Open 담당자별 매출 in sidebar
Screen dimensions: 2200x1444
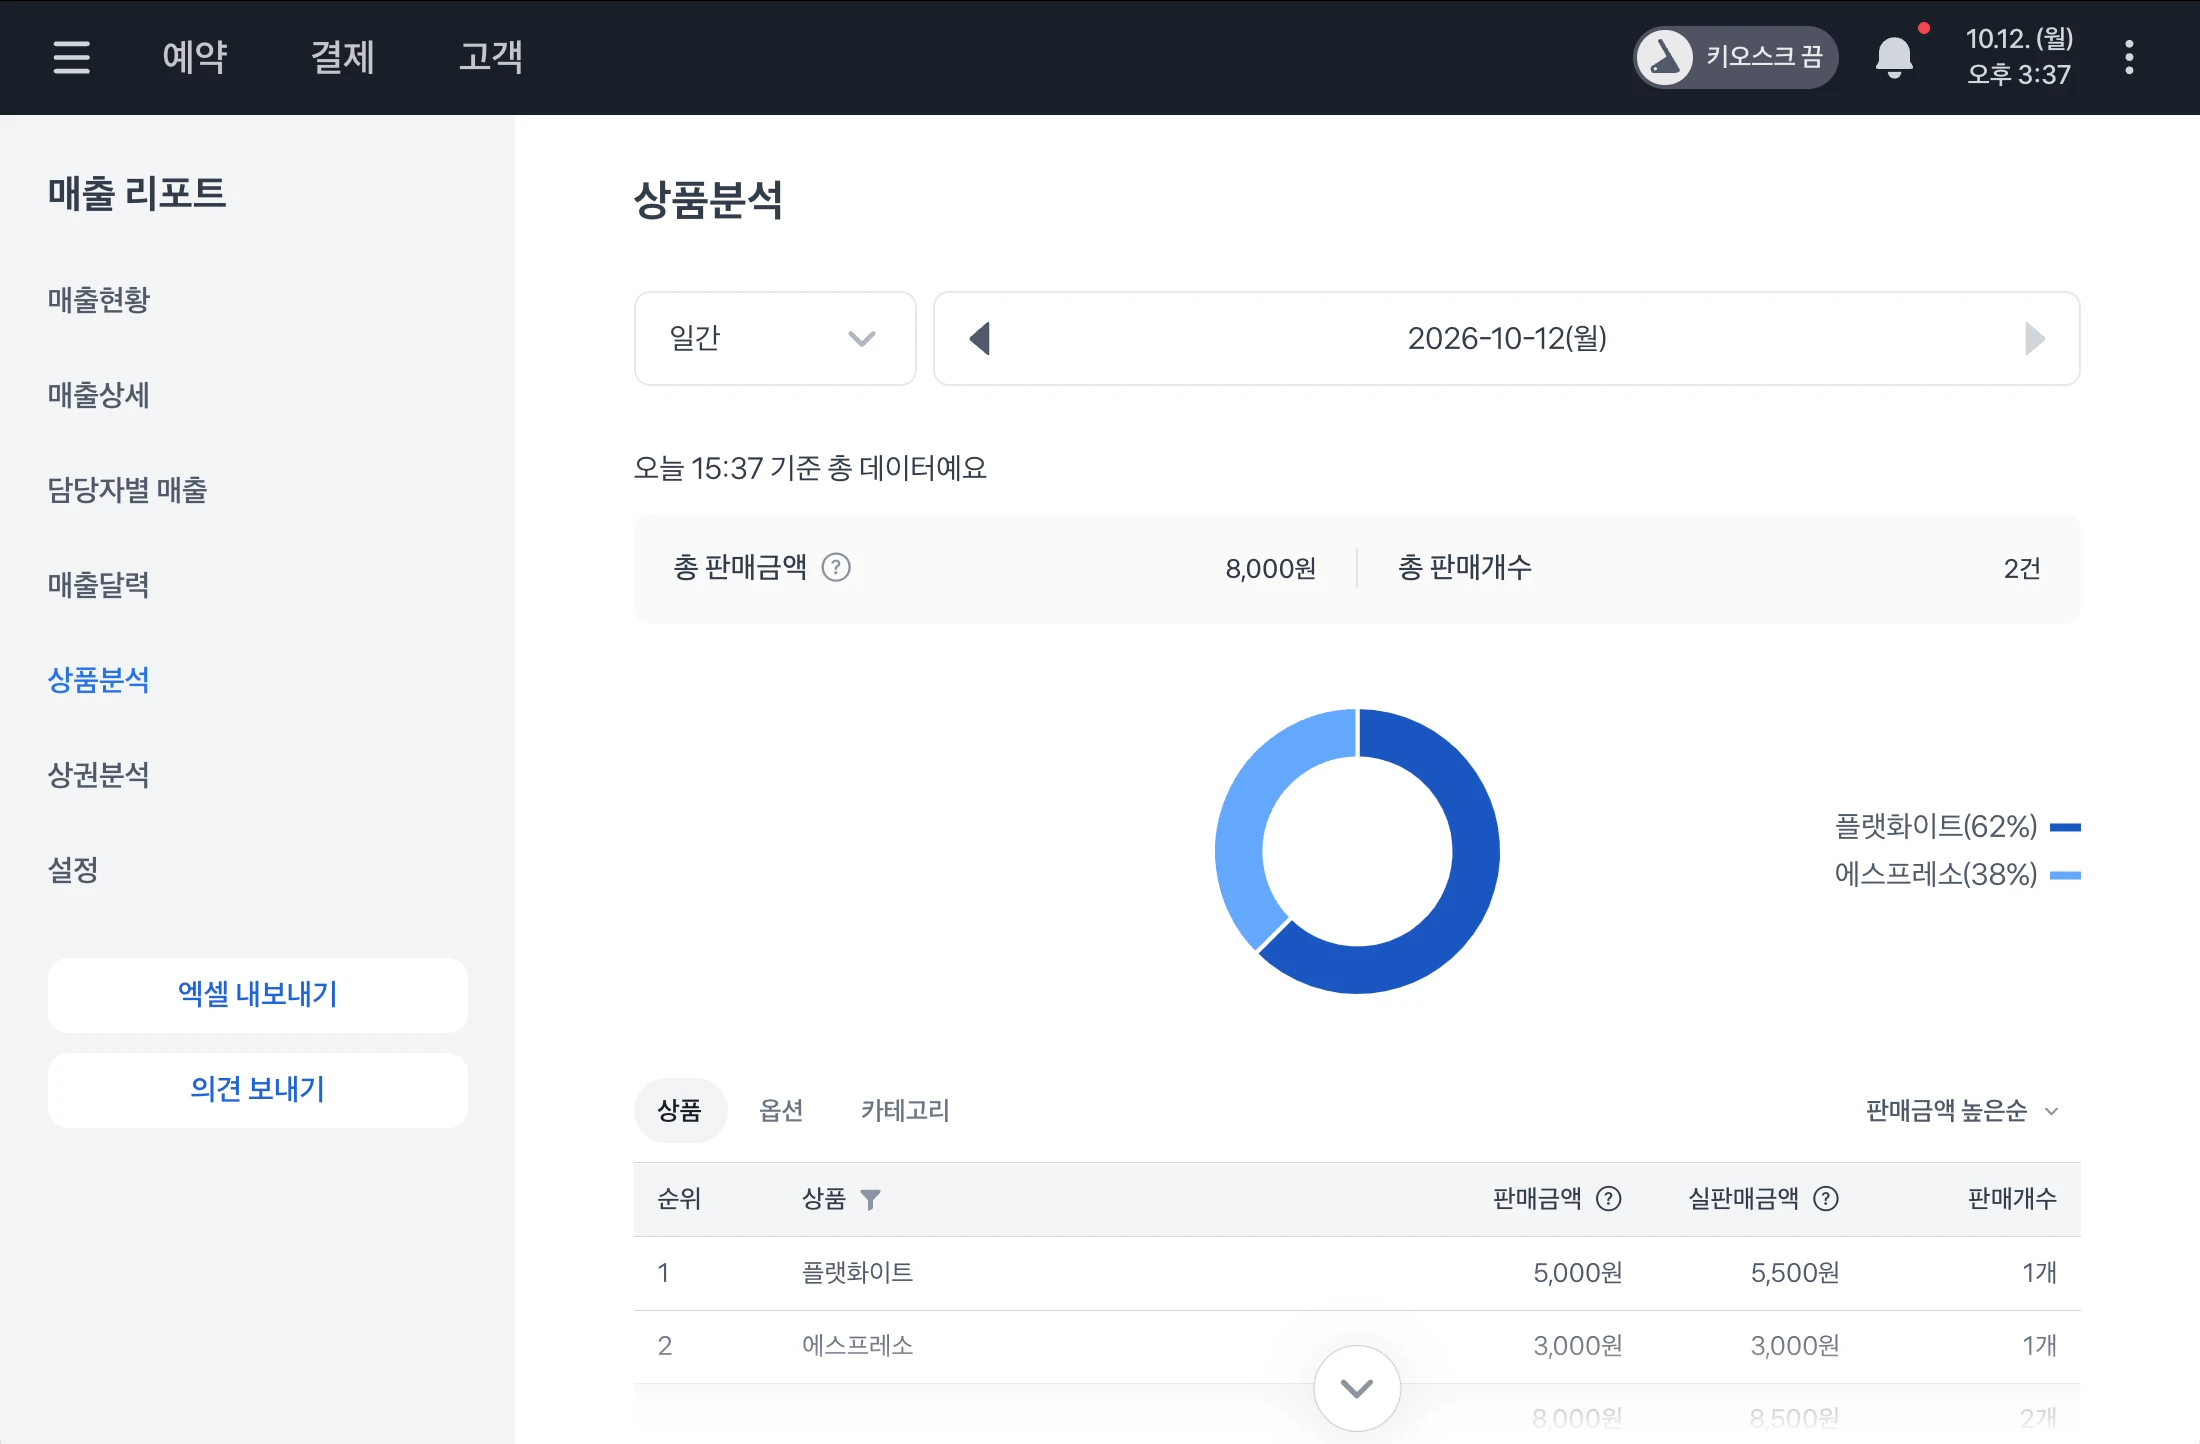tap(127, 490)
